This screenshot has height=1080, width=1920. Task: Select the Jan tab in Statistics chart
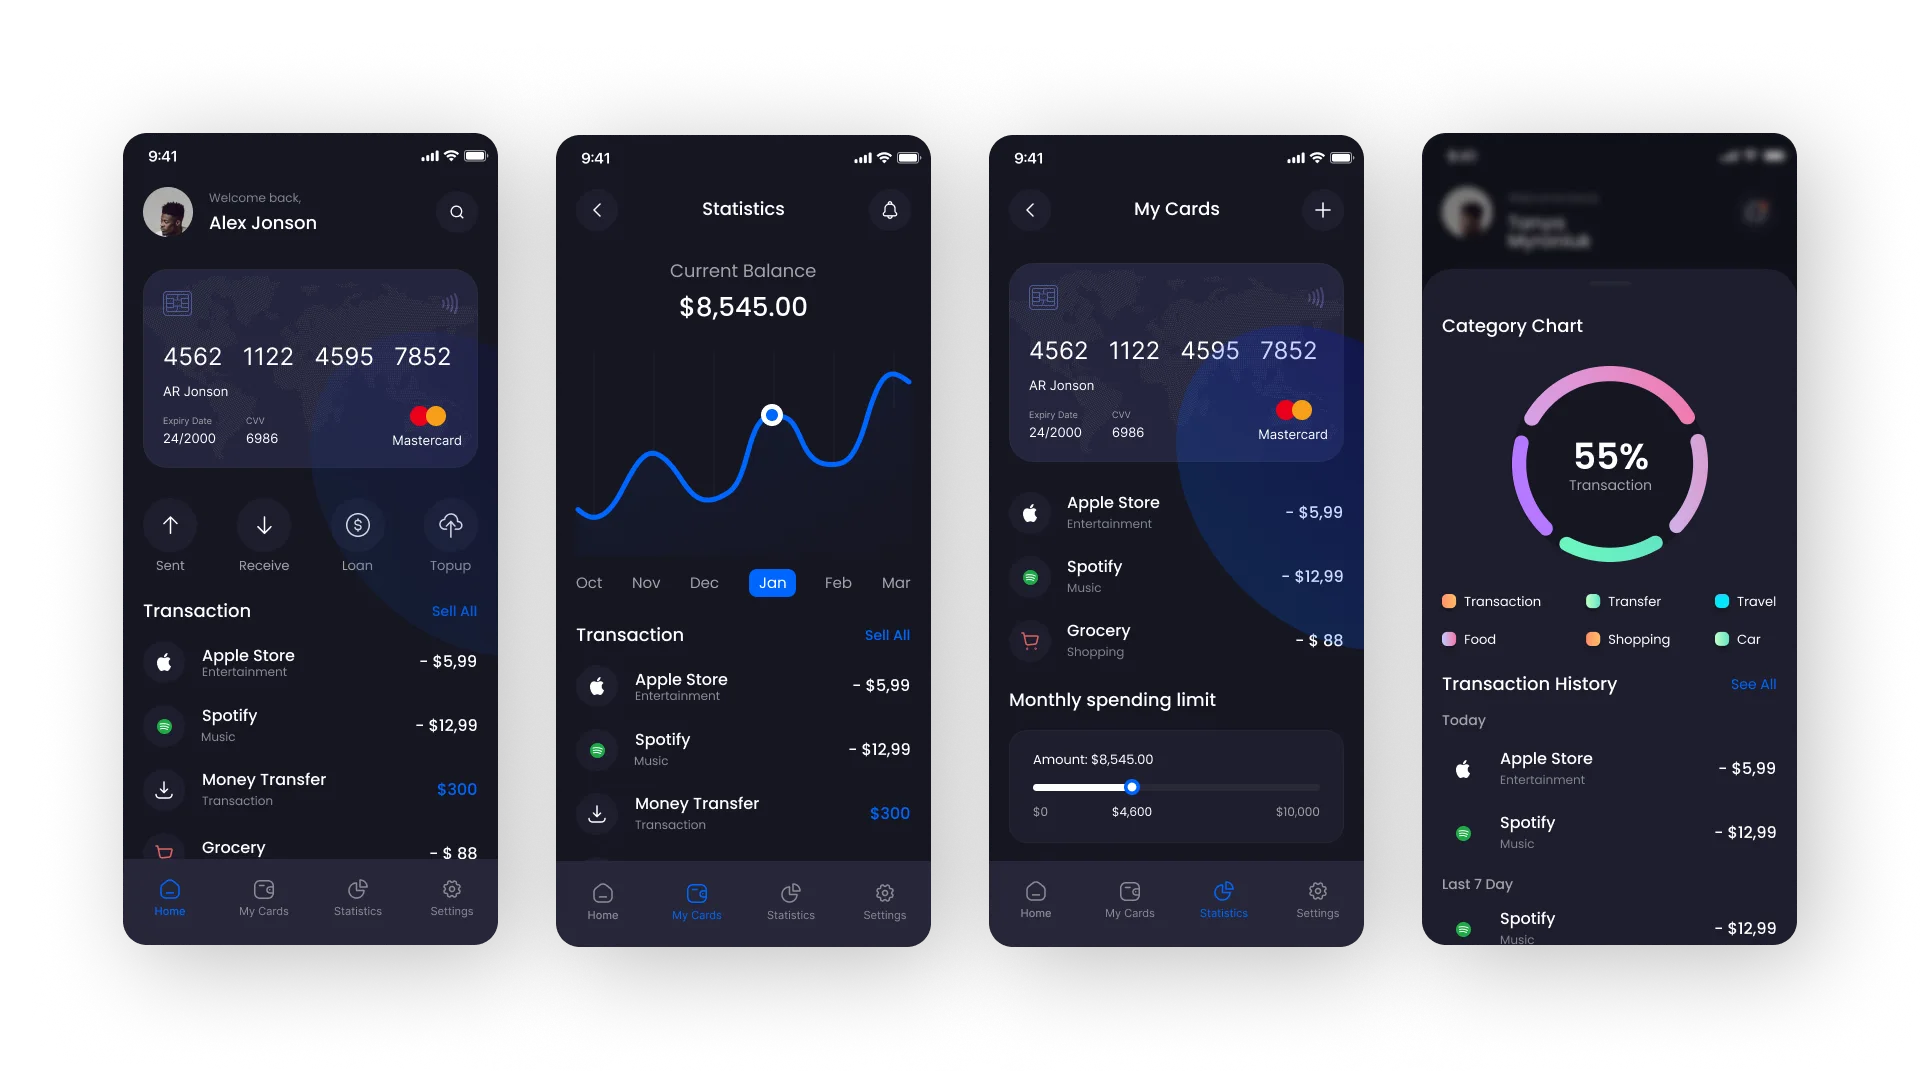point(773,582)
